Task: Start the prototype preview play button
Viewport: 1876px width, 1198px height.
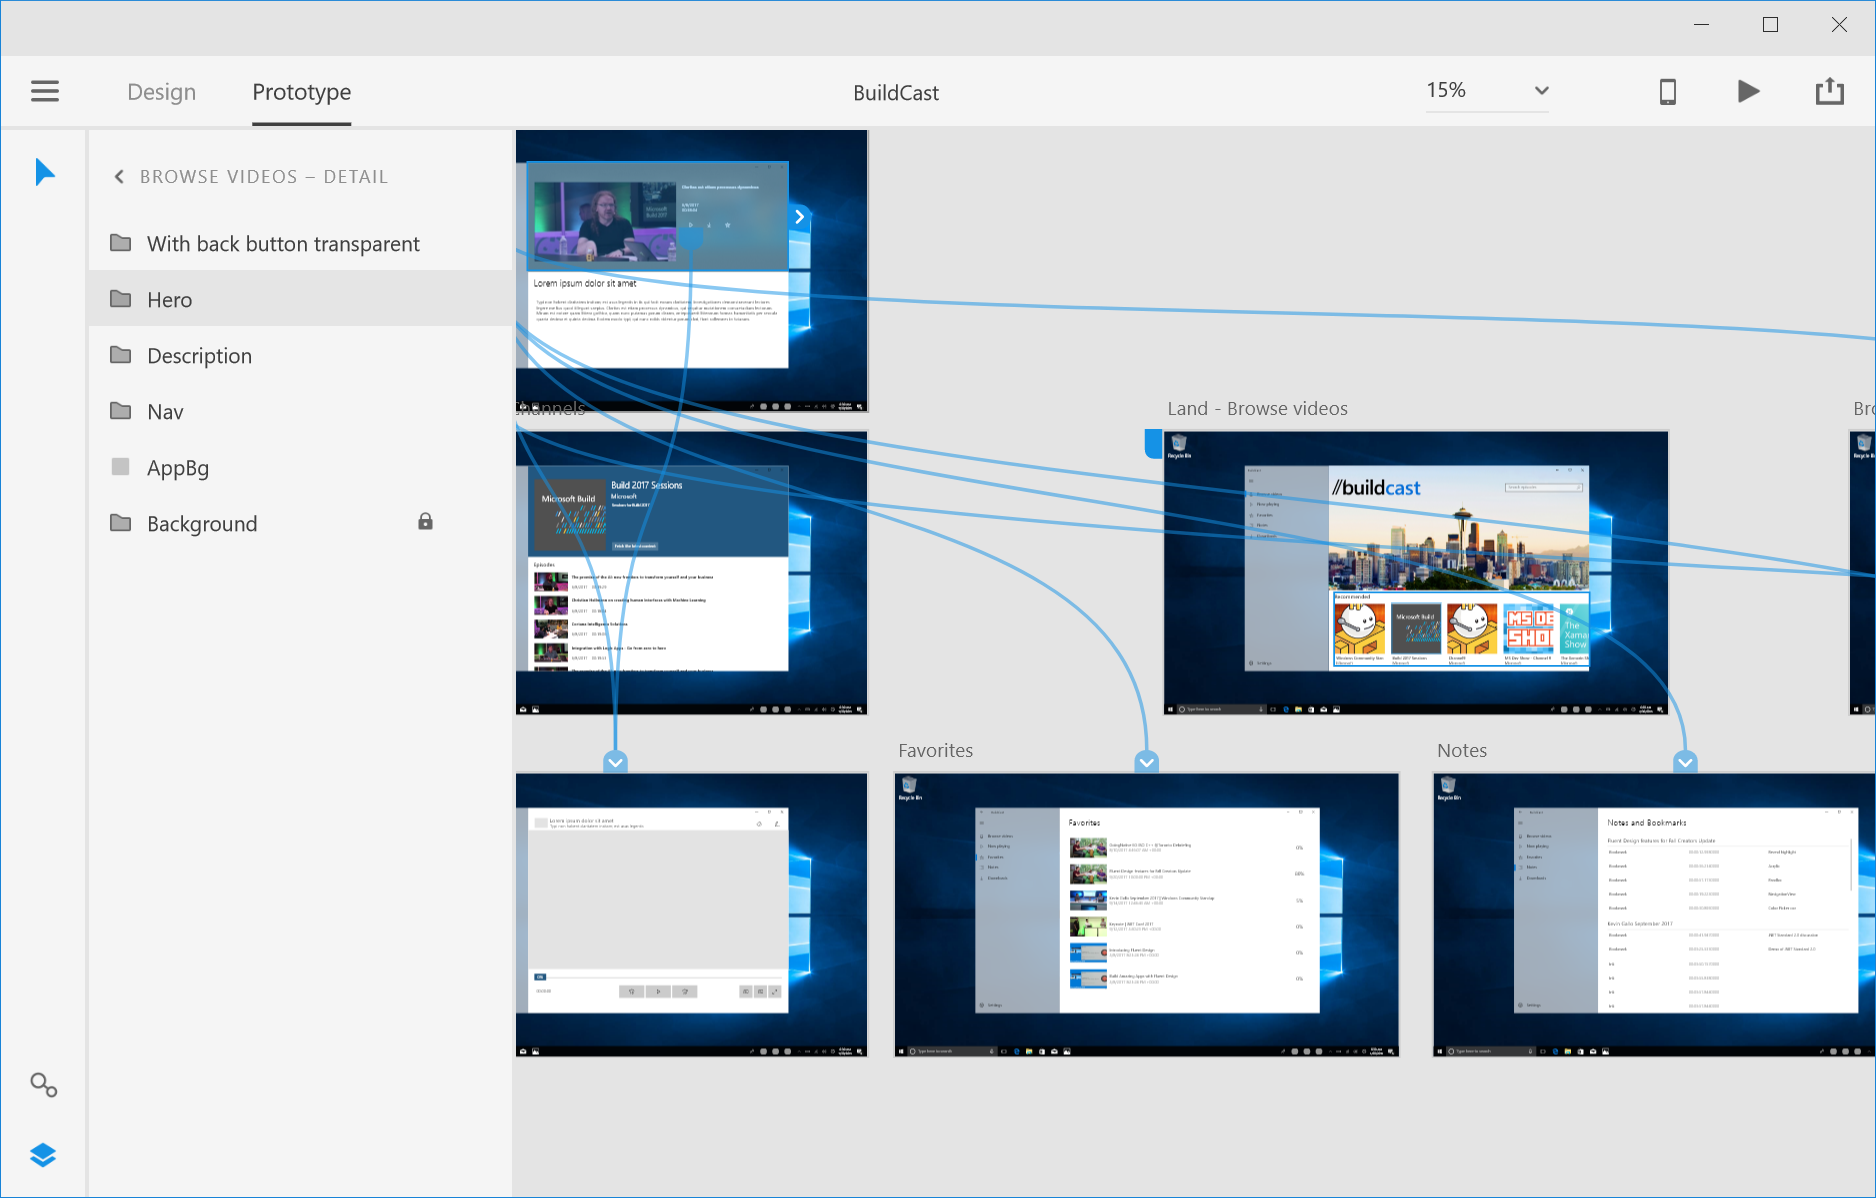Action: [x=1748, y=92]
